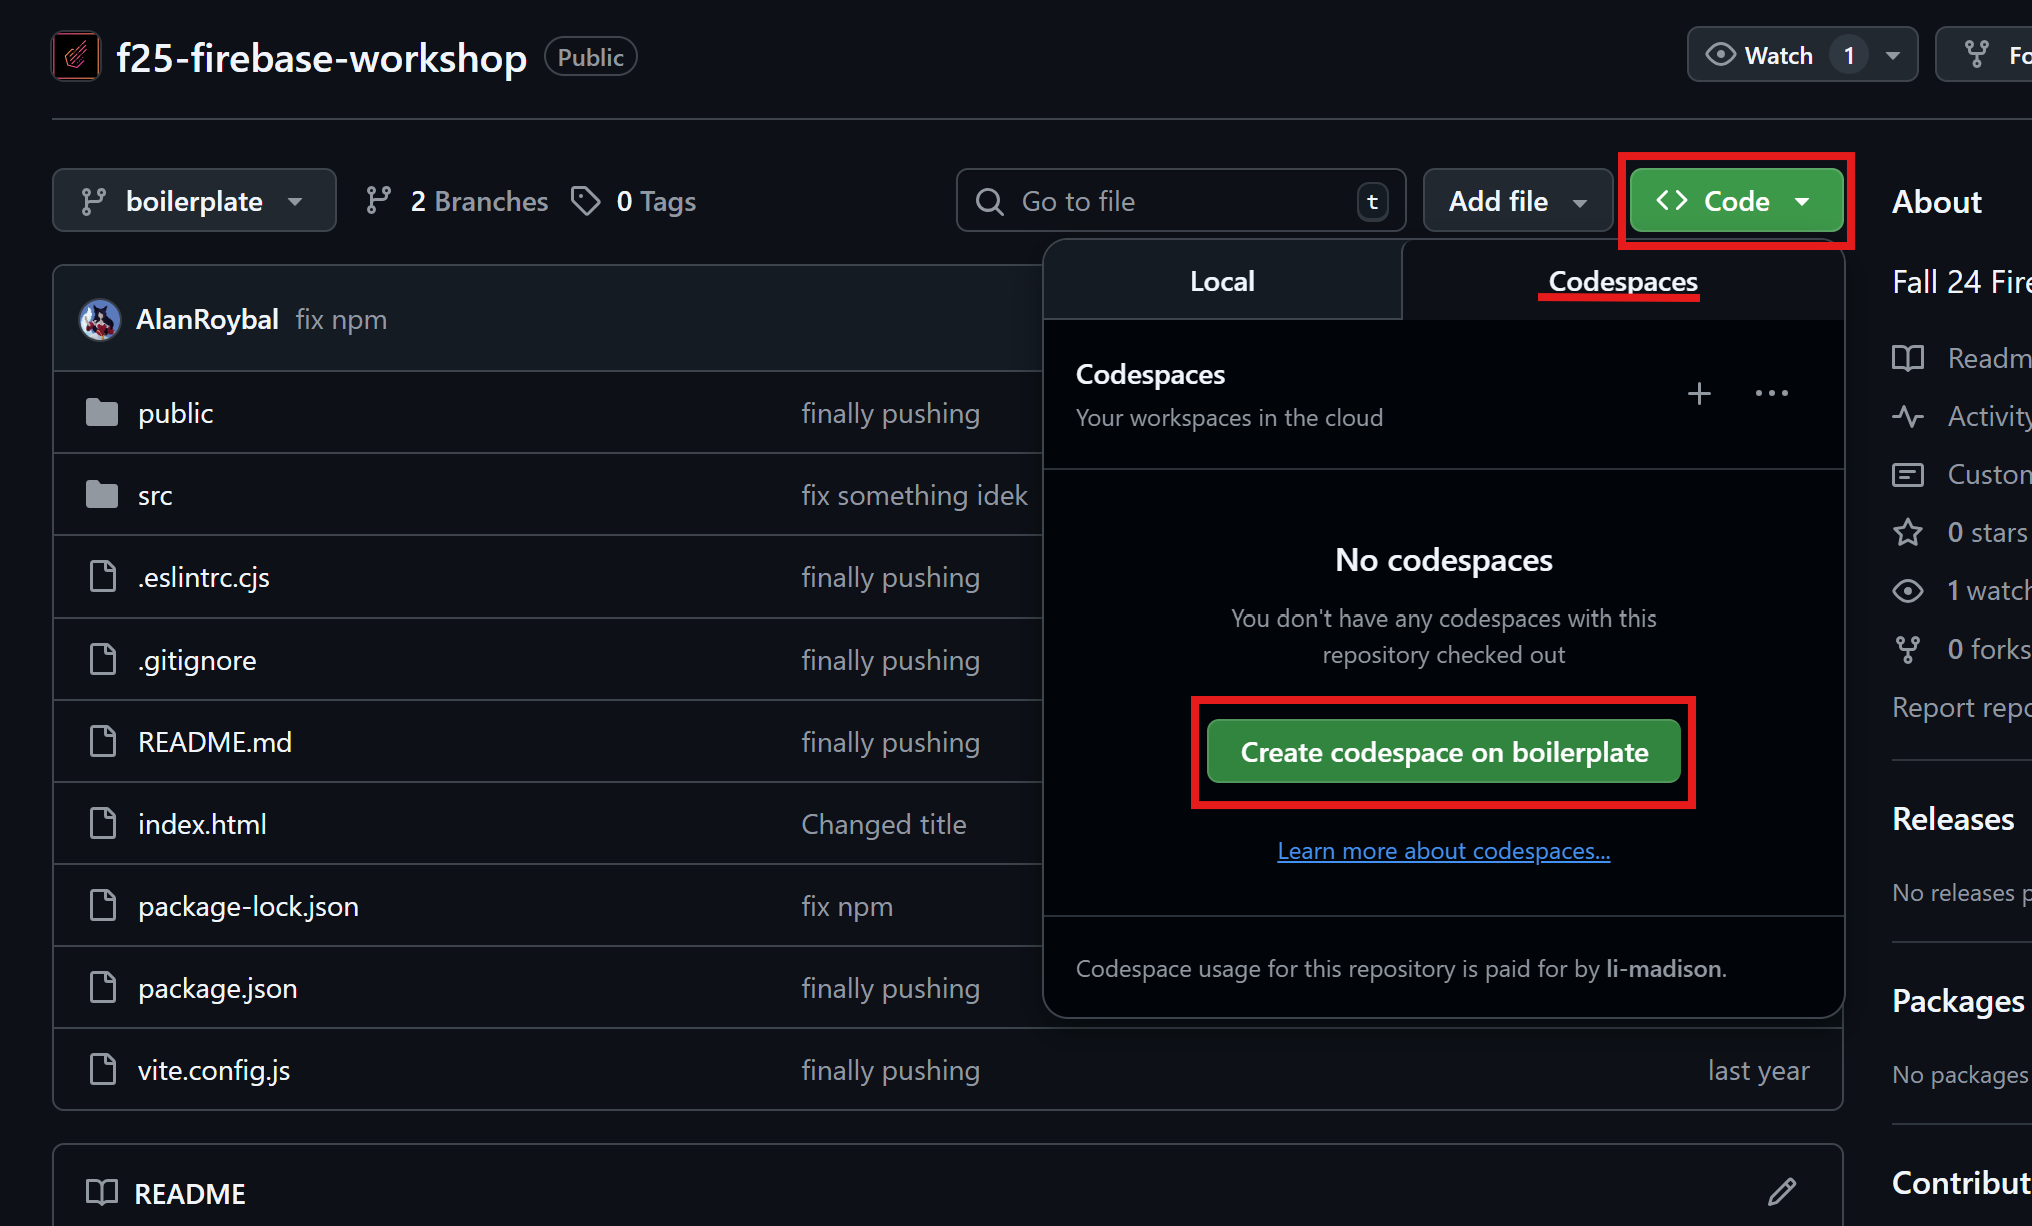Expand the Add file dropdown

pyautogui.click(x=1517, y=201)
